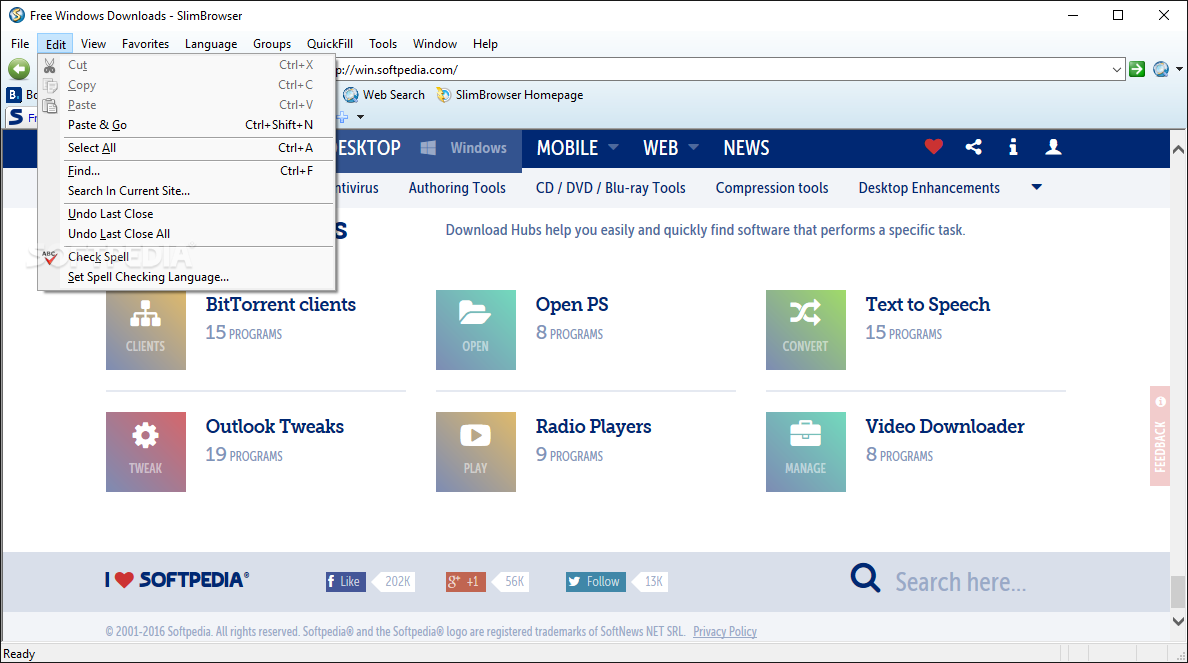This screenshot has width=1188, height=663.
Task: Click the Video Downloader heading link
Action: [945, 426]
